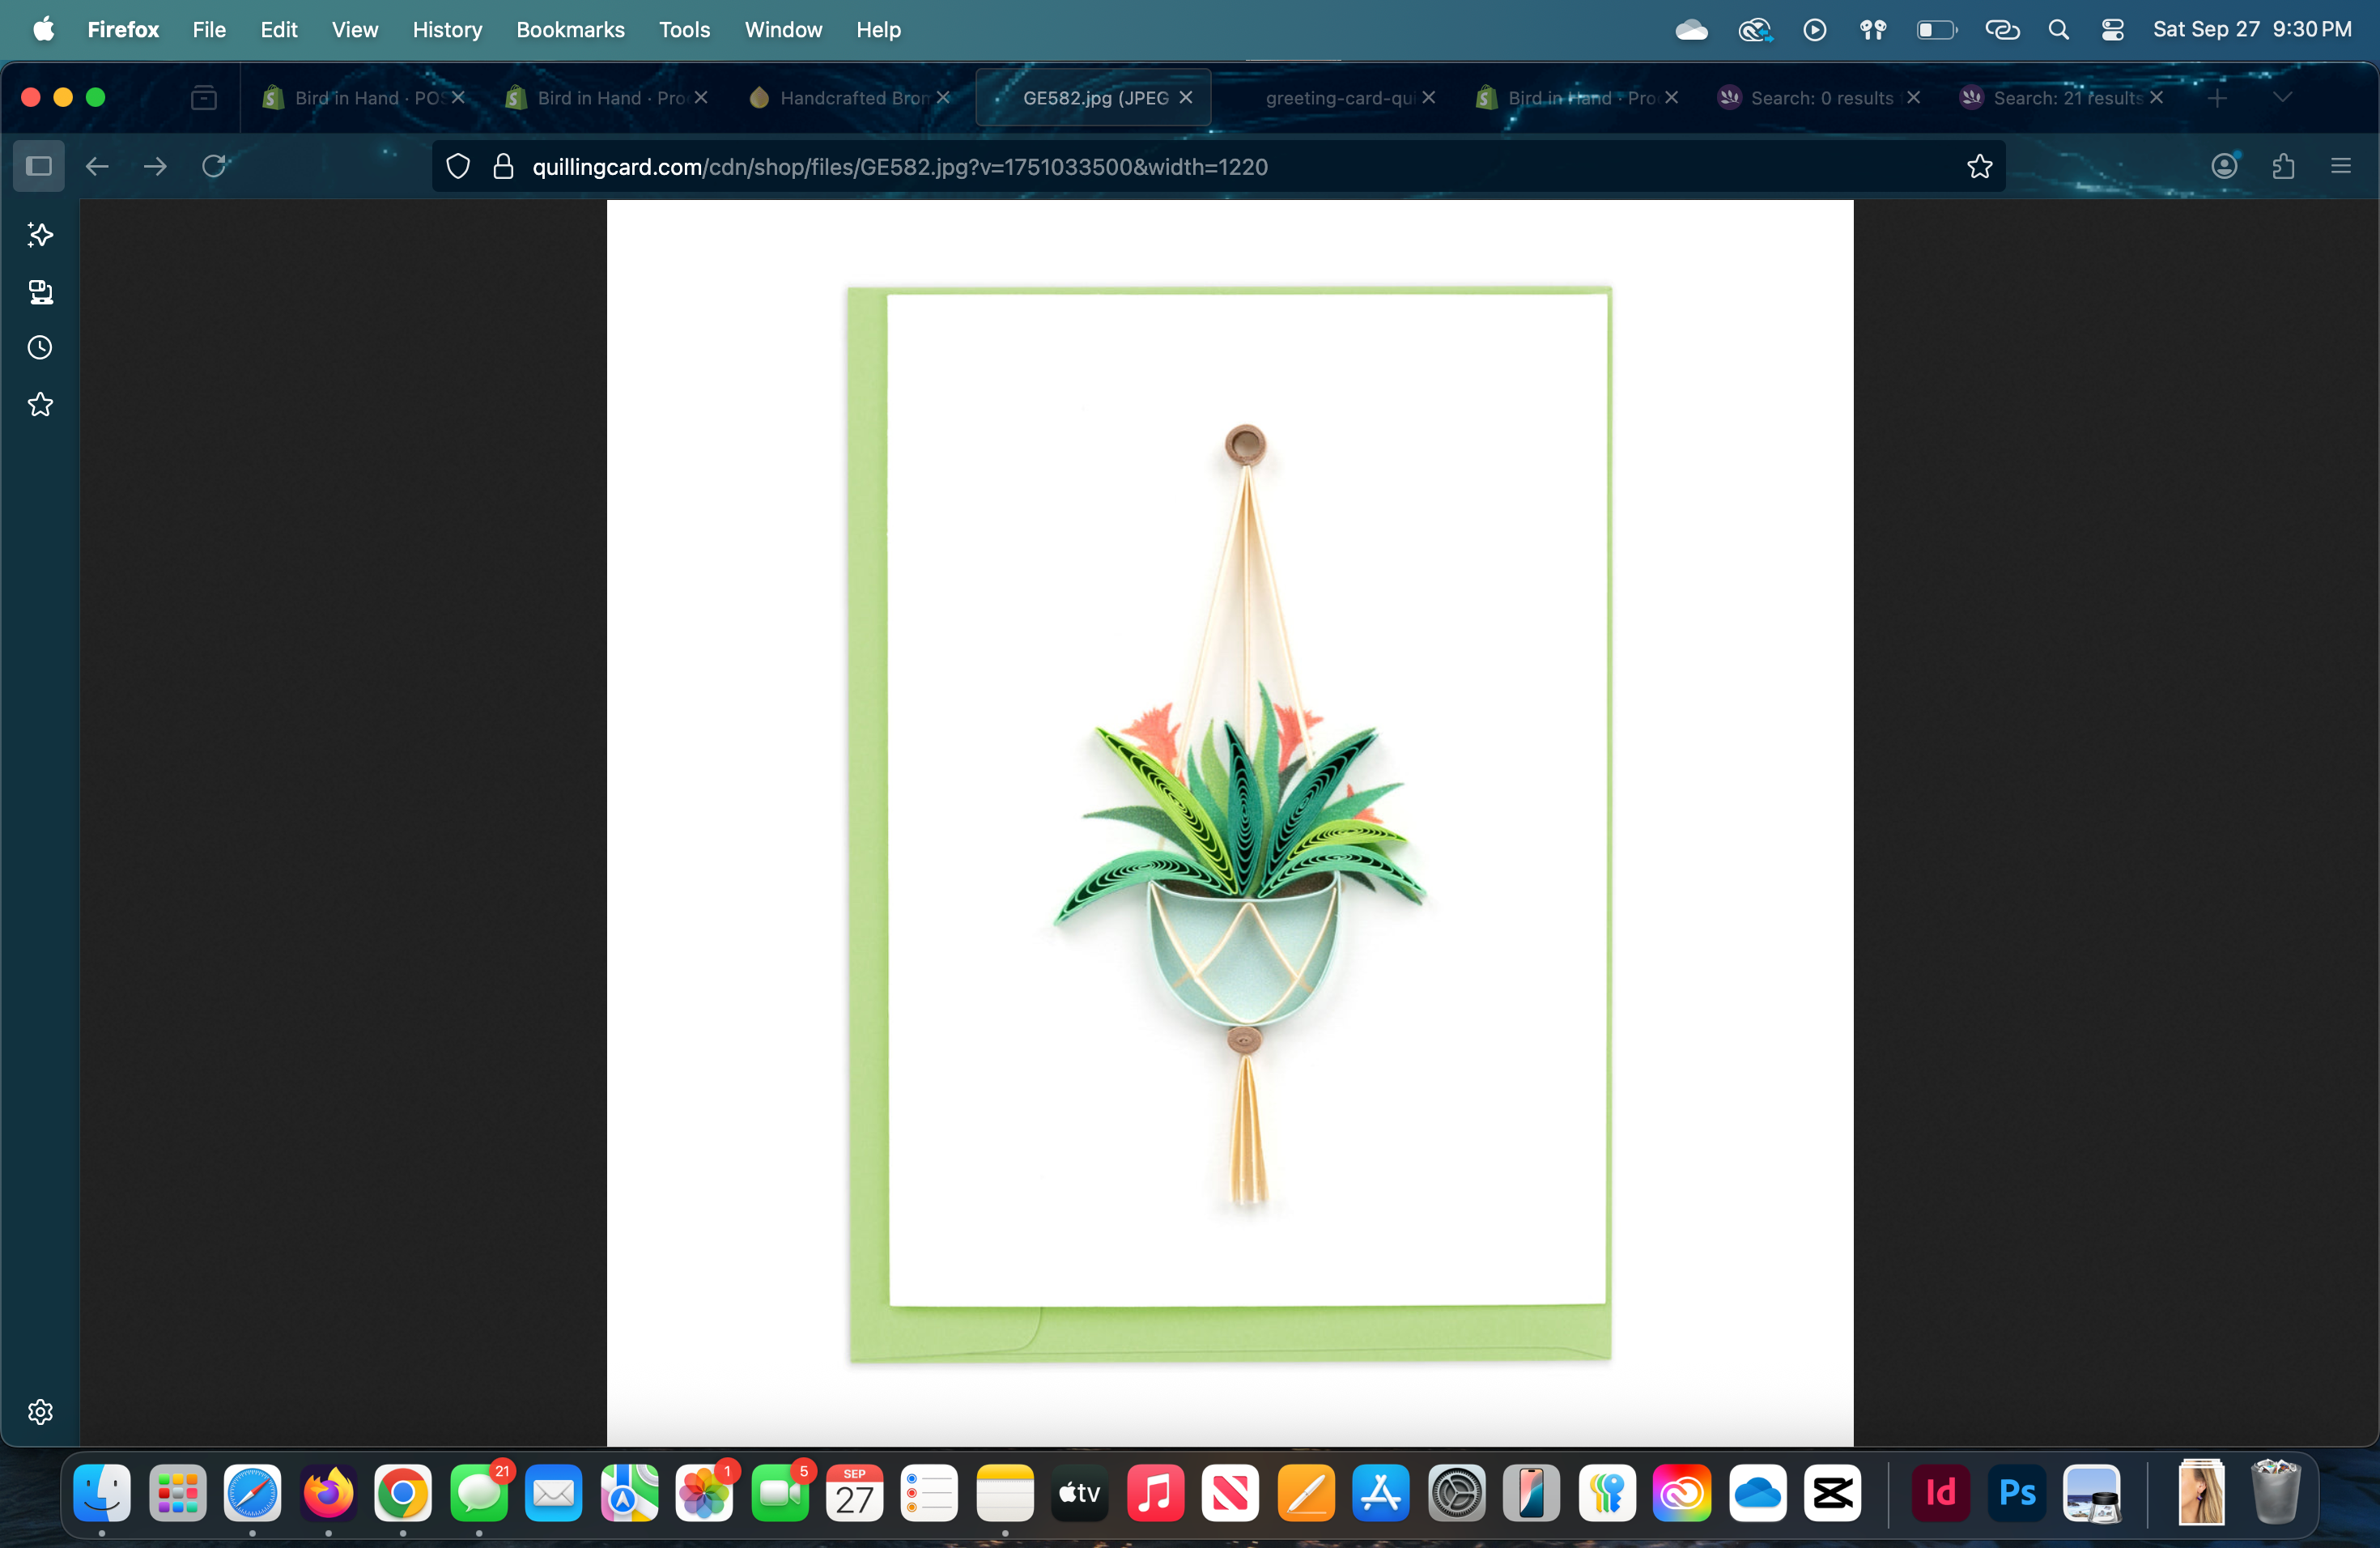
Task: Switch to the greeting-card-qu tab
Action: (1340, 97)
